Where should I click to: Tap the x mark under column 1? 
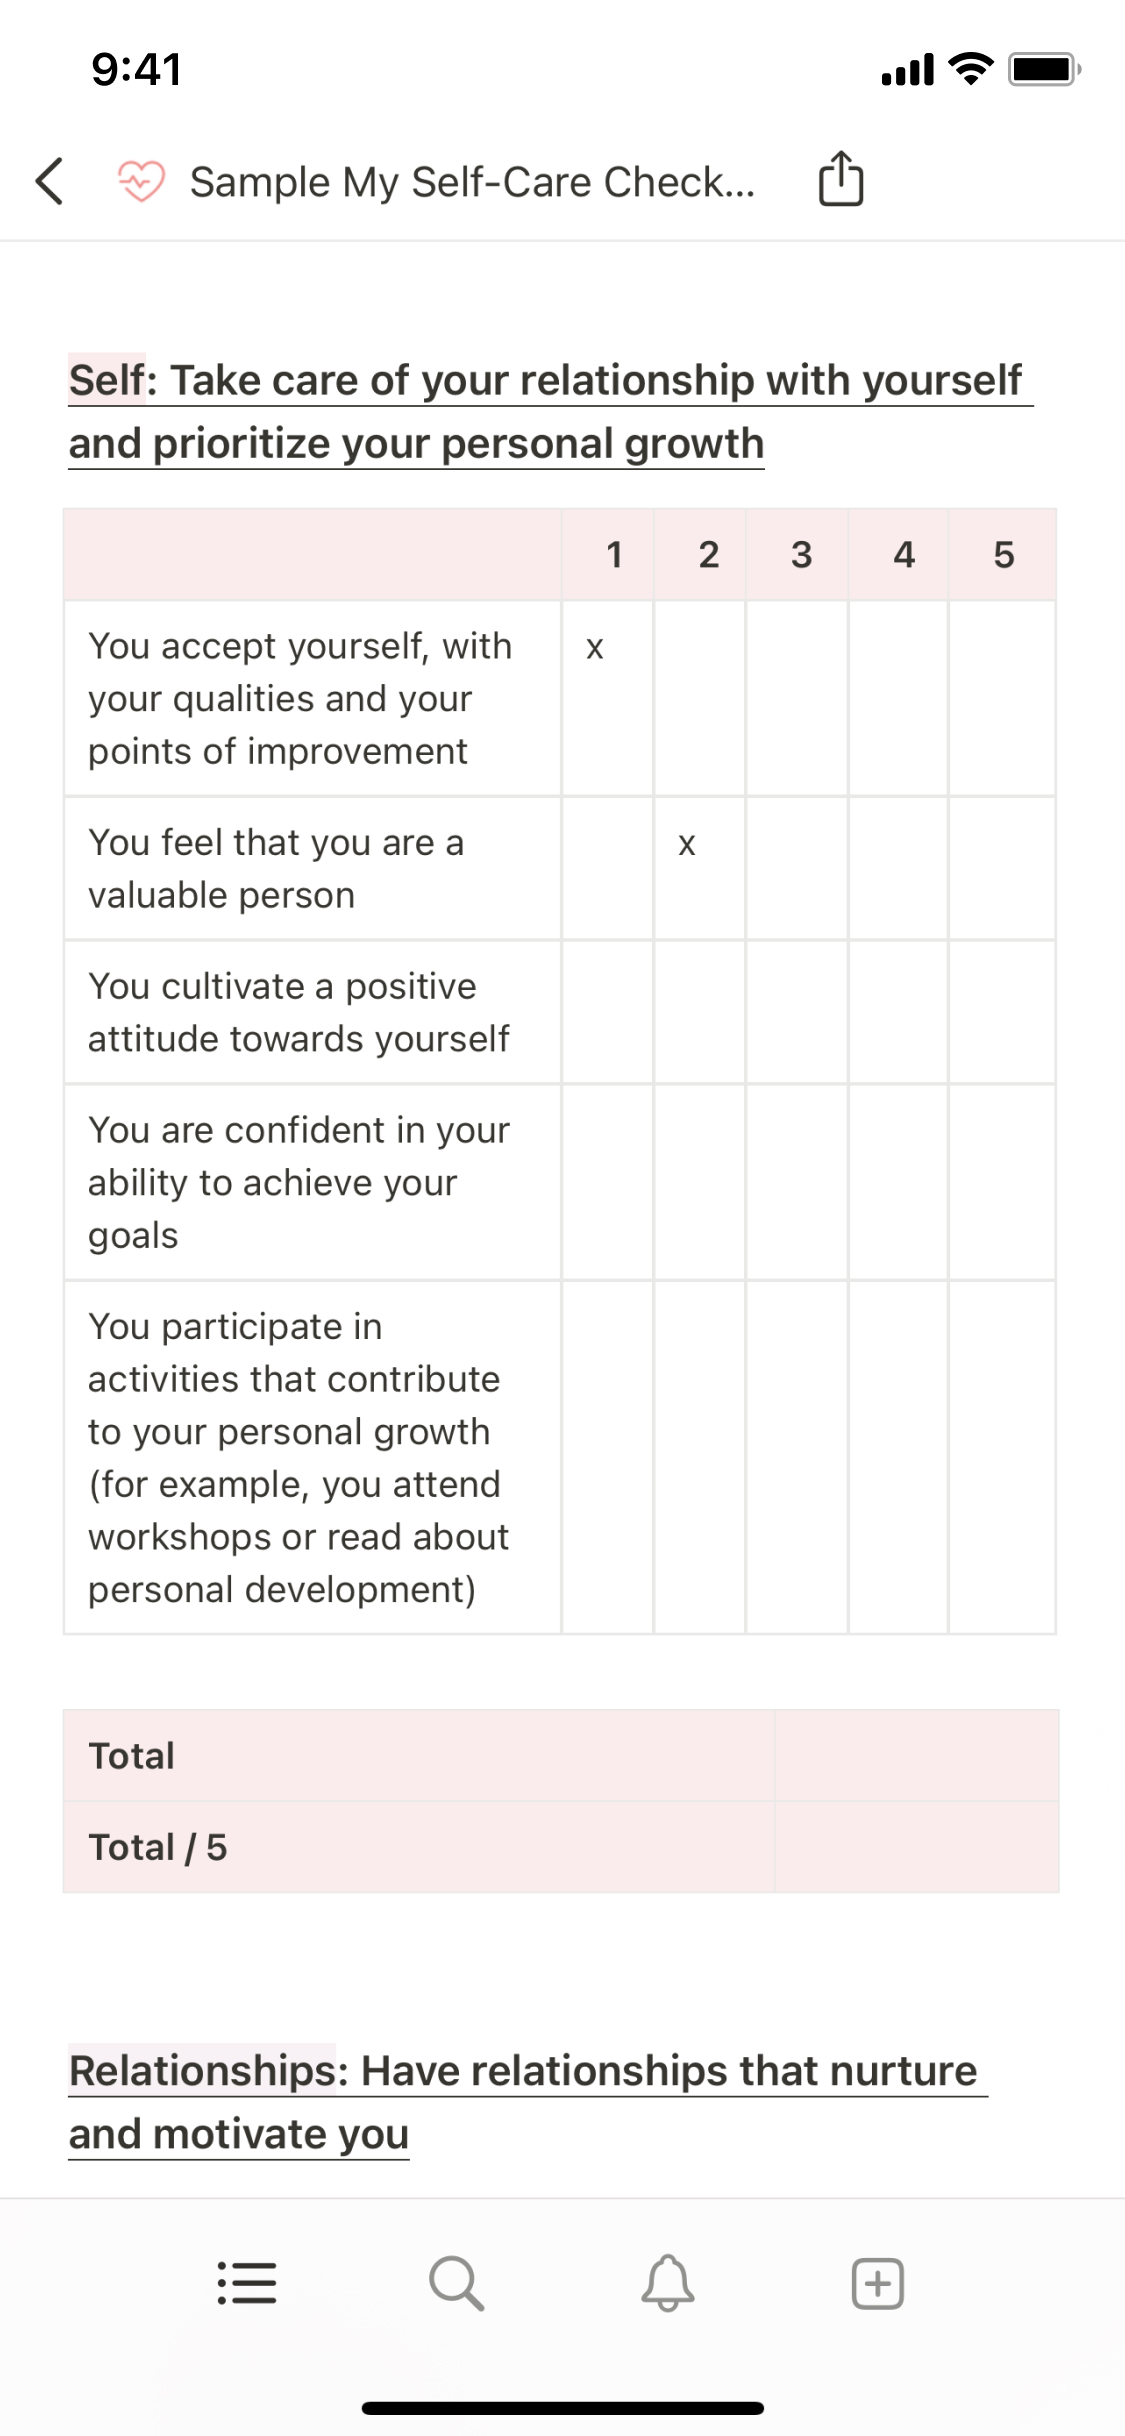(595, 648)
